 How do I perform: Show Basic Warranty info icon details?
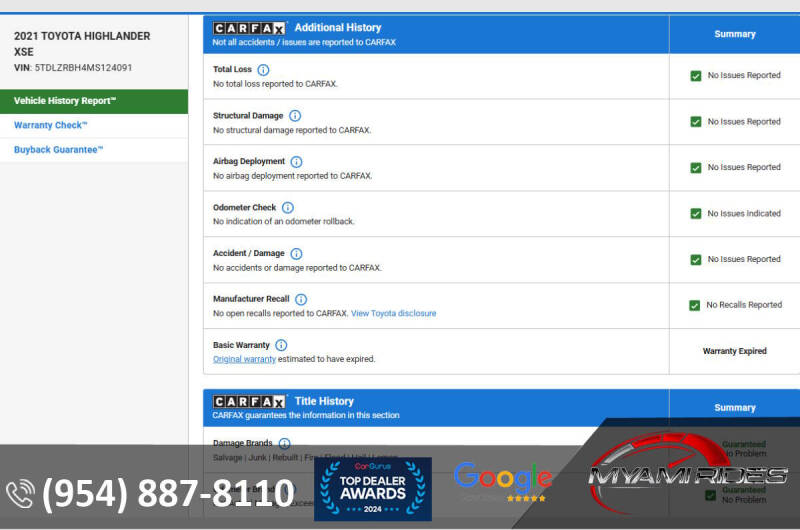tap(281, 345)
